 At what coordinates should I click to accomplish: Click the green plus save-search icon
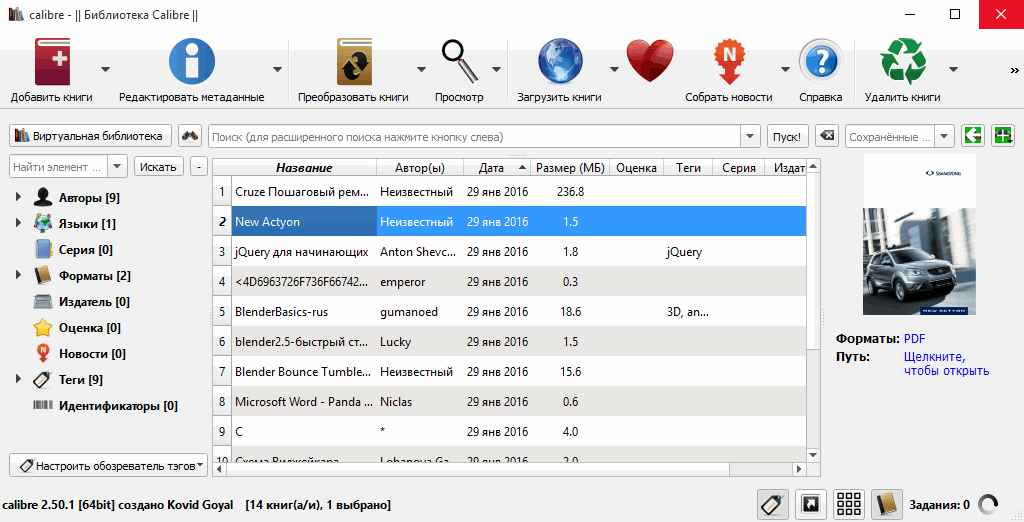pos(1002,136)
